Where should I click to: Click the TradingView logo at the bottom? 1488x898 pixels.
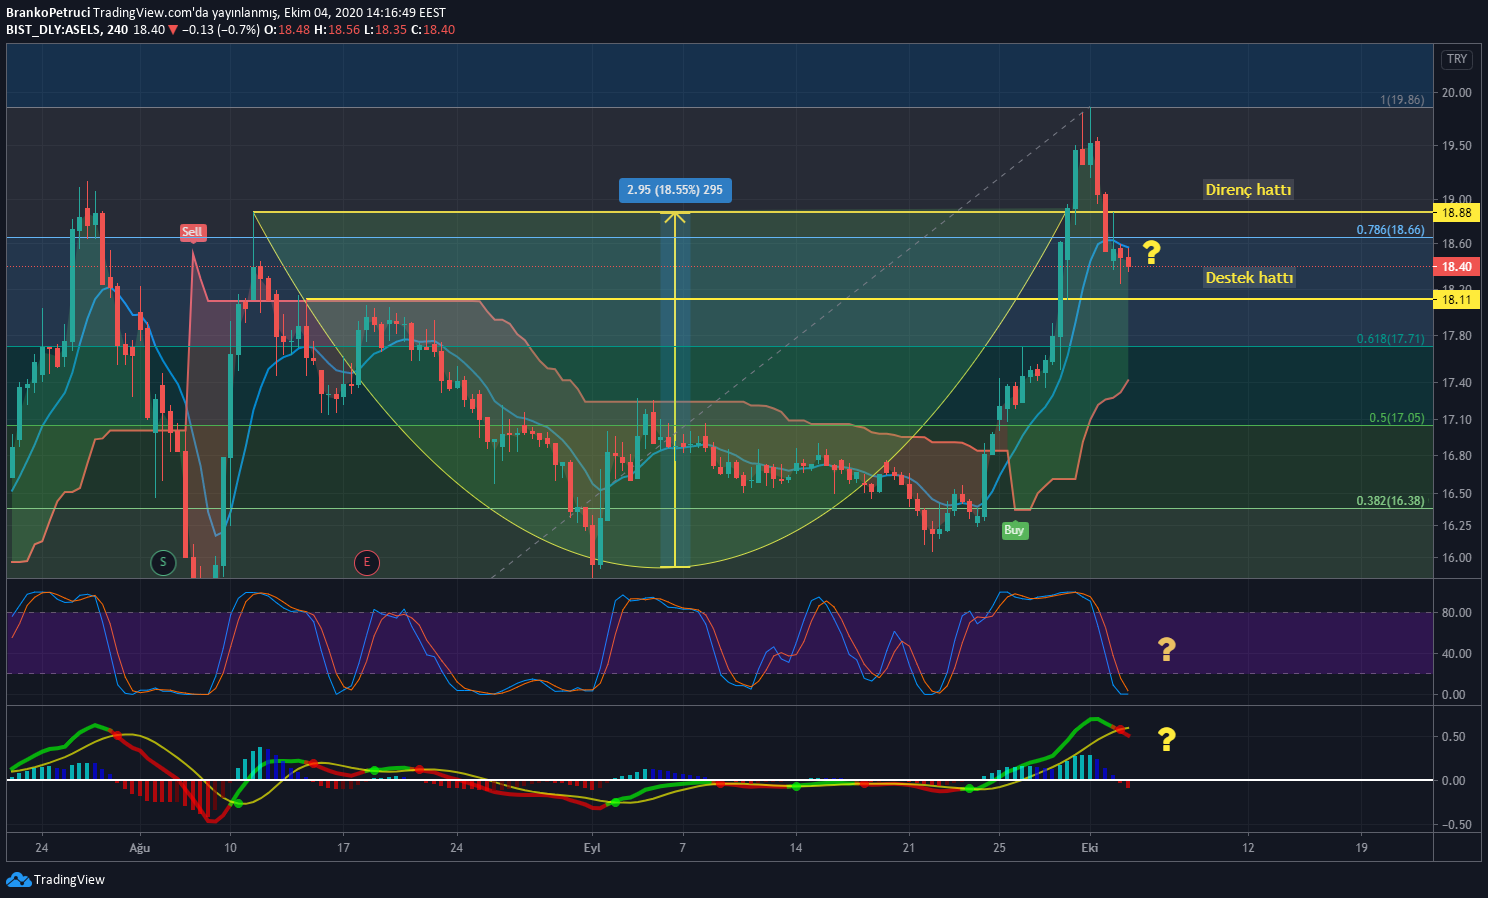point(56,880)
